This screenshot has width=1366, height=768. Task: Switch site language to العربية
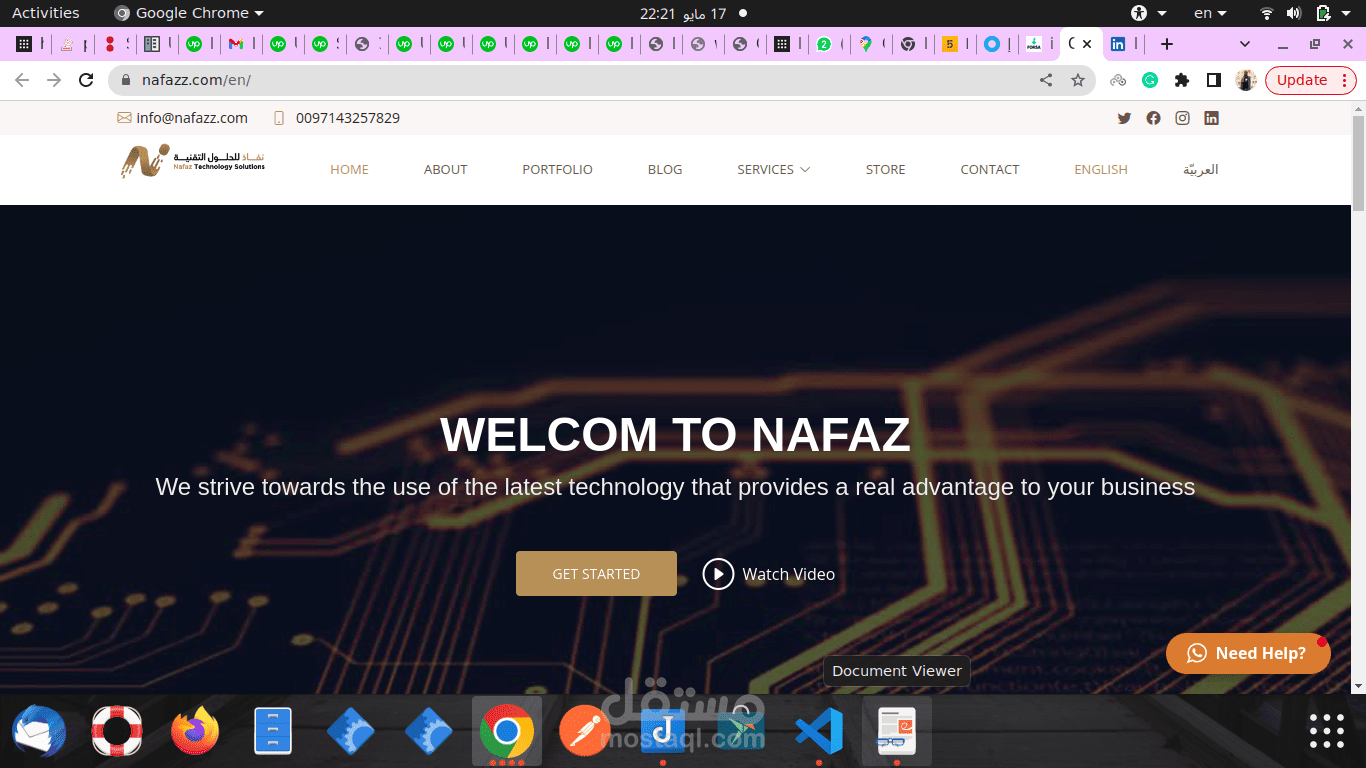coord(1201,170)
